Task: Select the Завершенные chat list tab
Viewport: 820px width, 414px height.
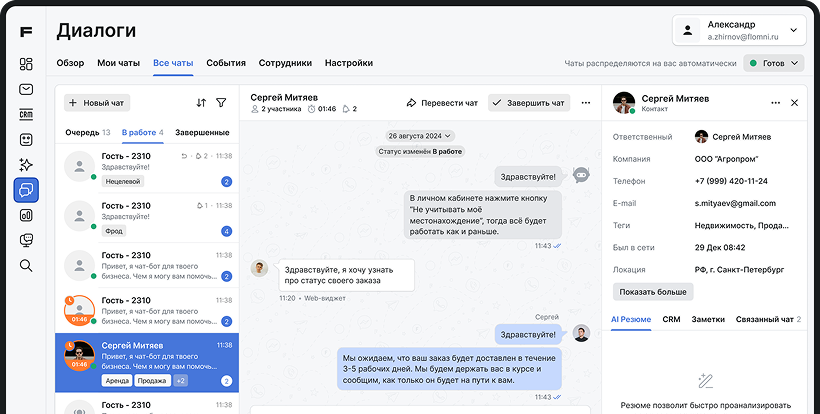Action: point(202,132)
